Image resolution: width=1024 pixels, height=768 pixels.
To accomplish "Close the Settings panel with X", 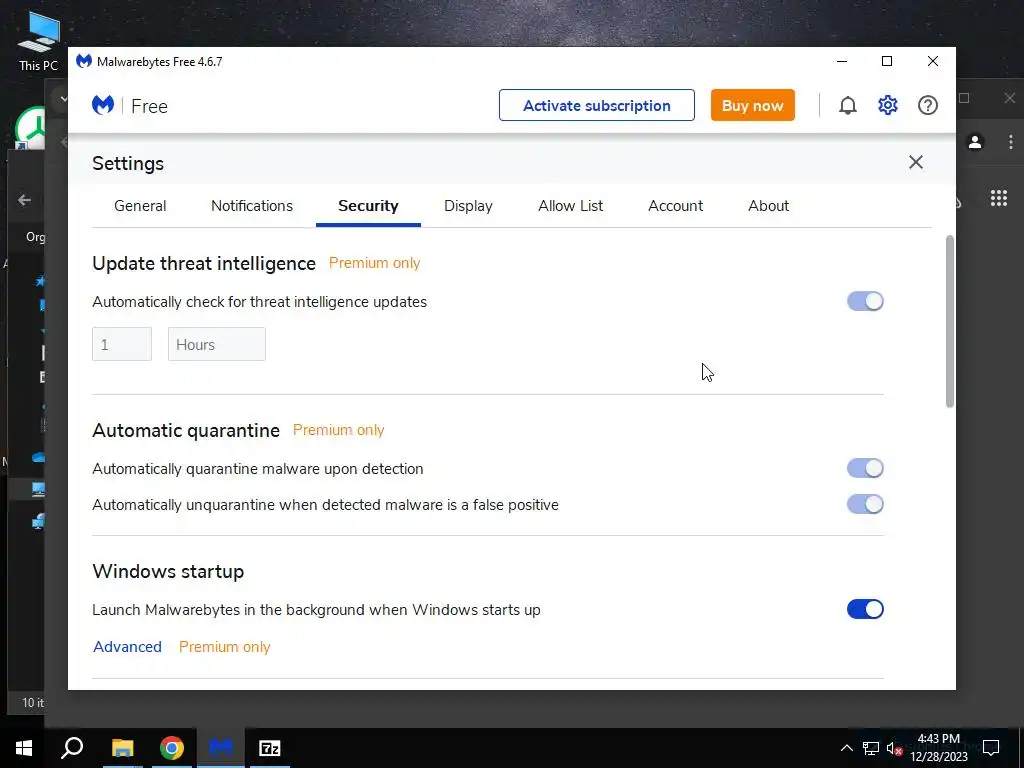I will (916, 162).
